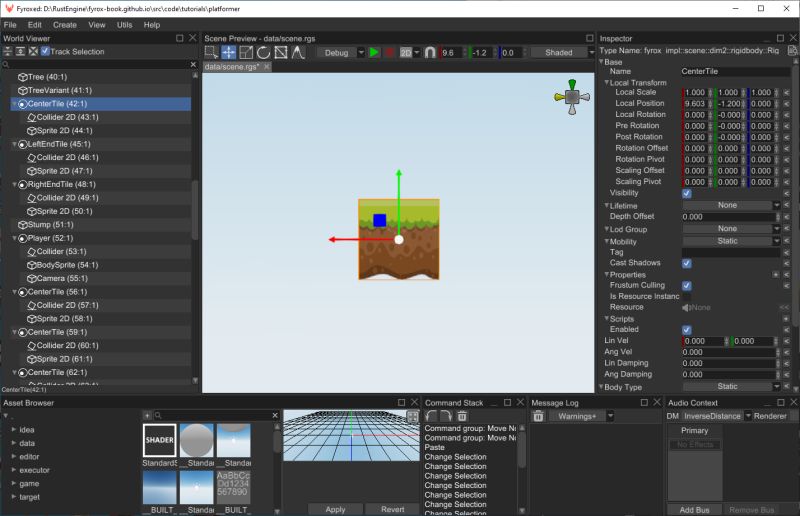The height and width of the screenshot is (516, 800).
Task: Toggle the Enabled checkbox in Inspector
Action: (687, 330)
